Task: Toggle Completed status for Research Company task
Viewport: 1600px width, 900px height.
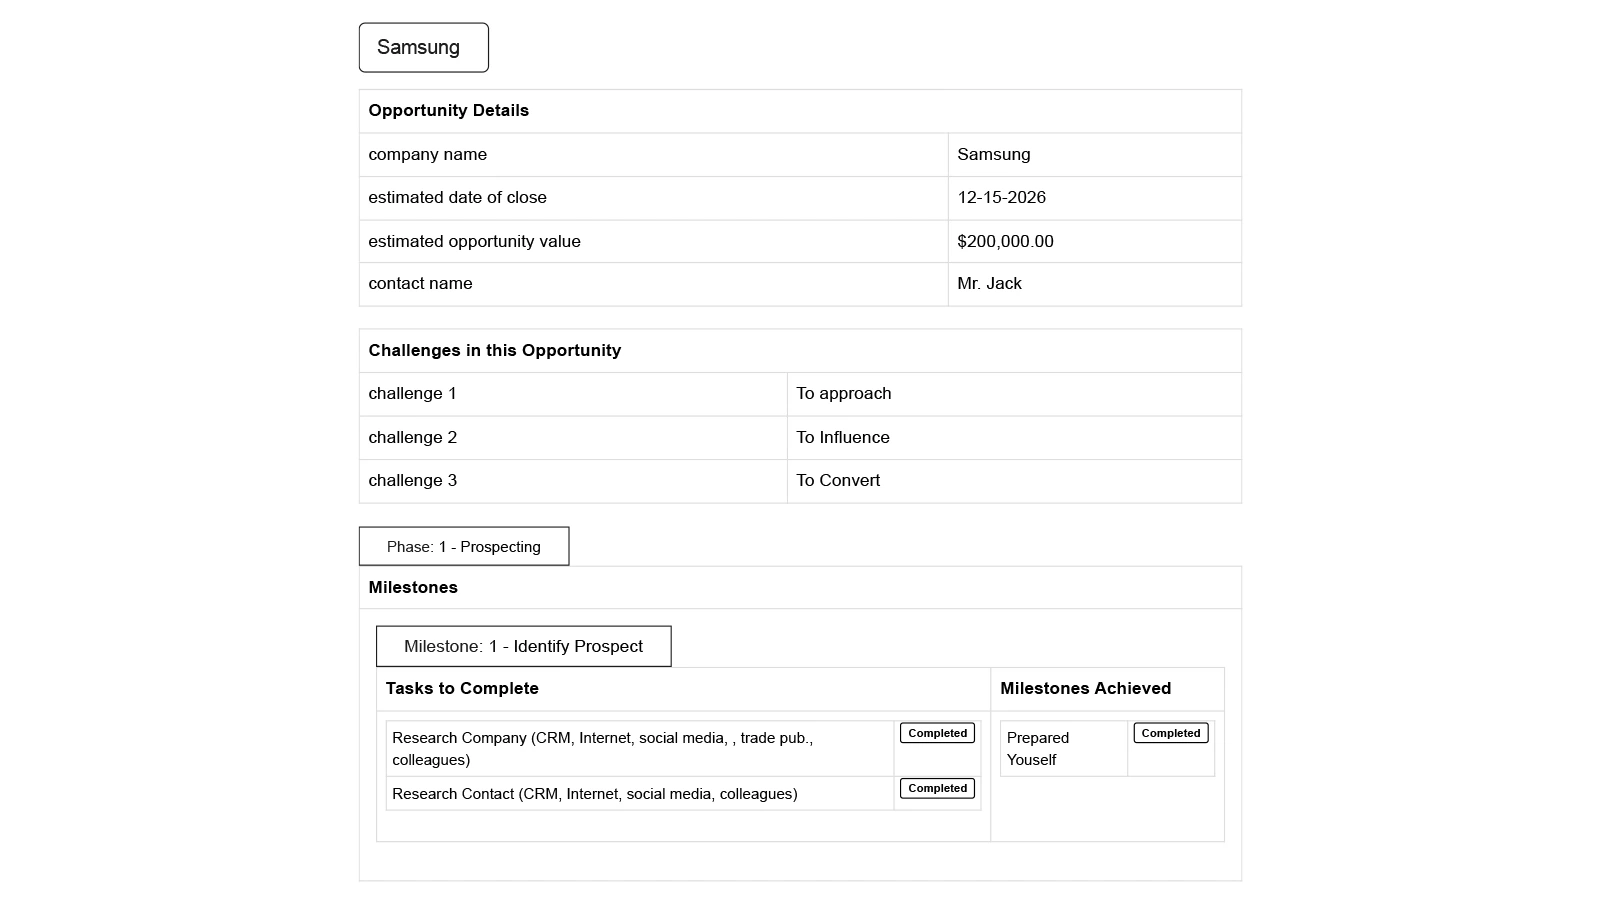Action: coord(937,733)
